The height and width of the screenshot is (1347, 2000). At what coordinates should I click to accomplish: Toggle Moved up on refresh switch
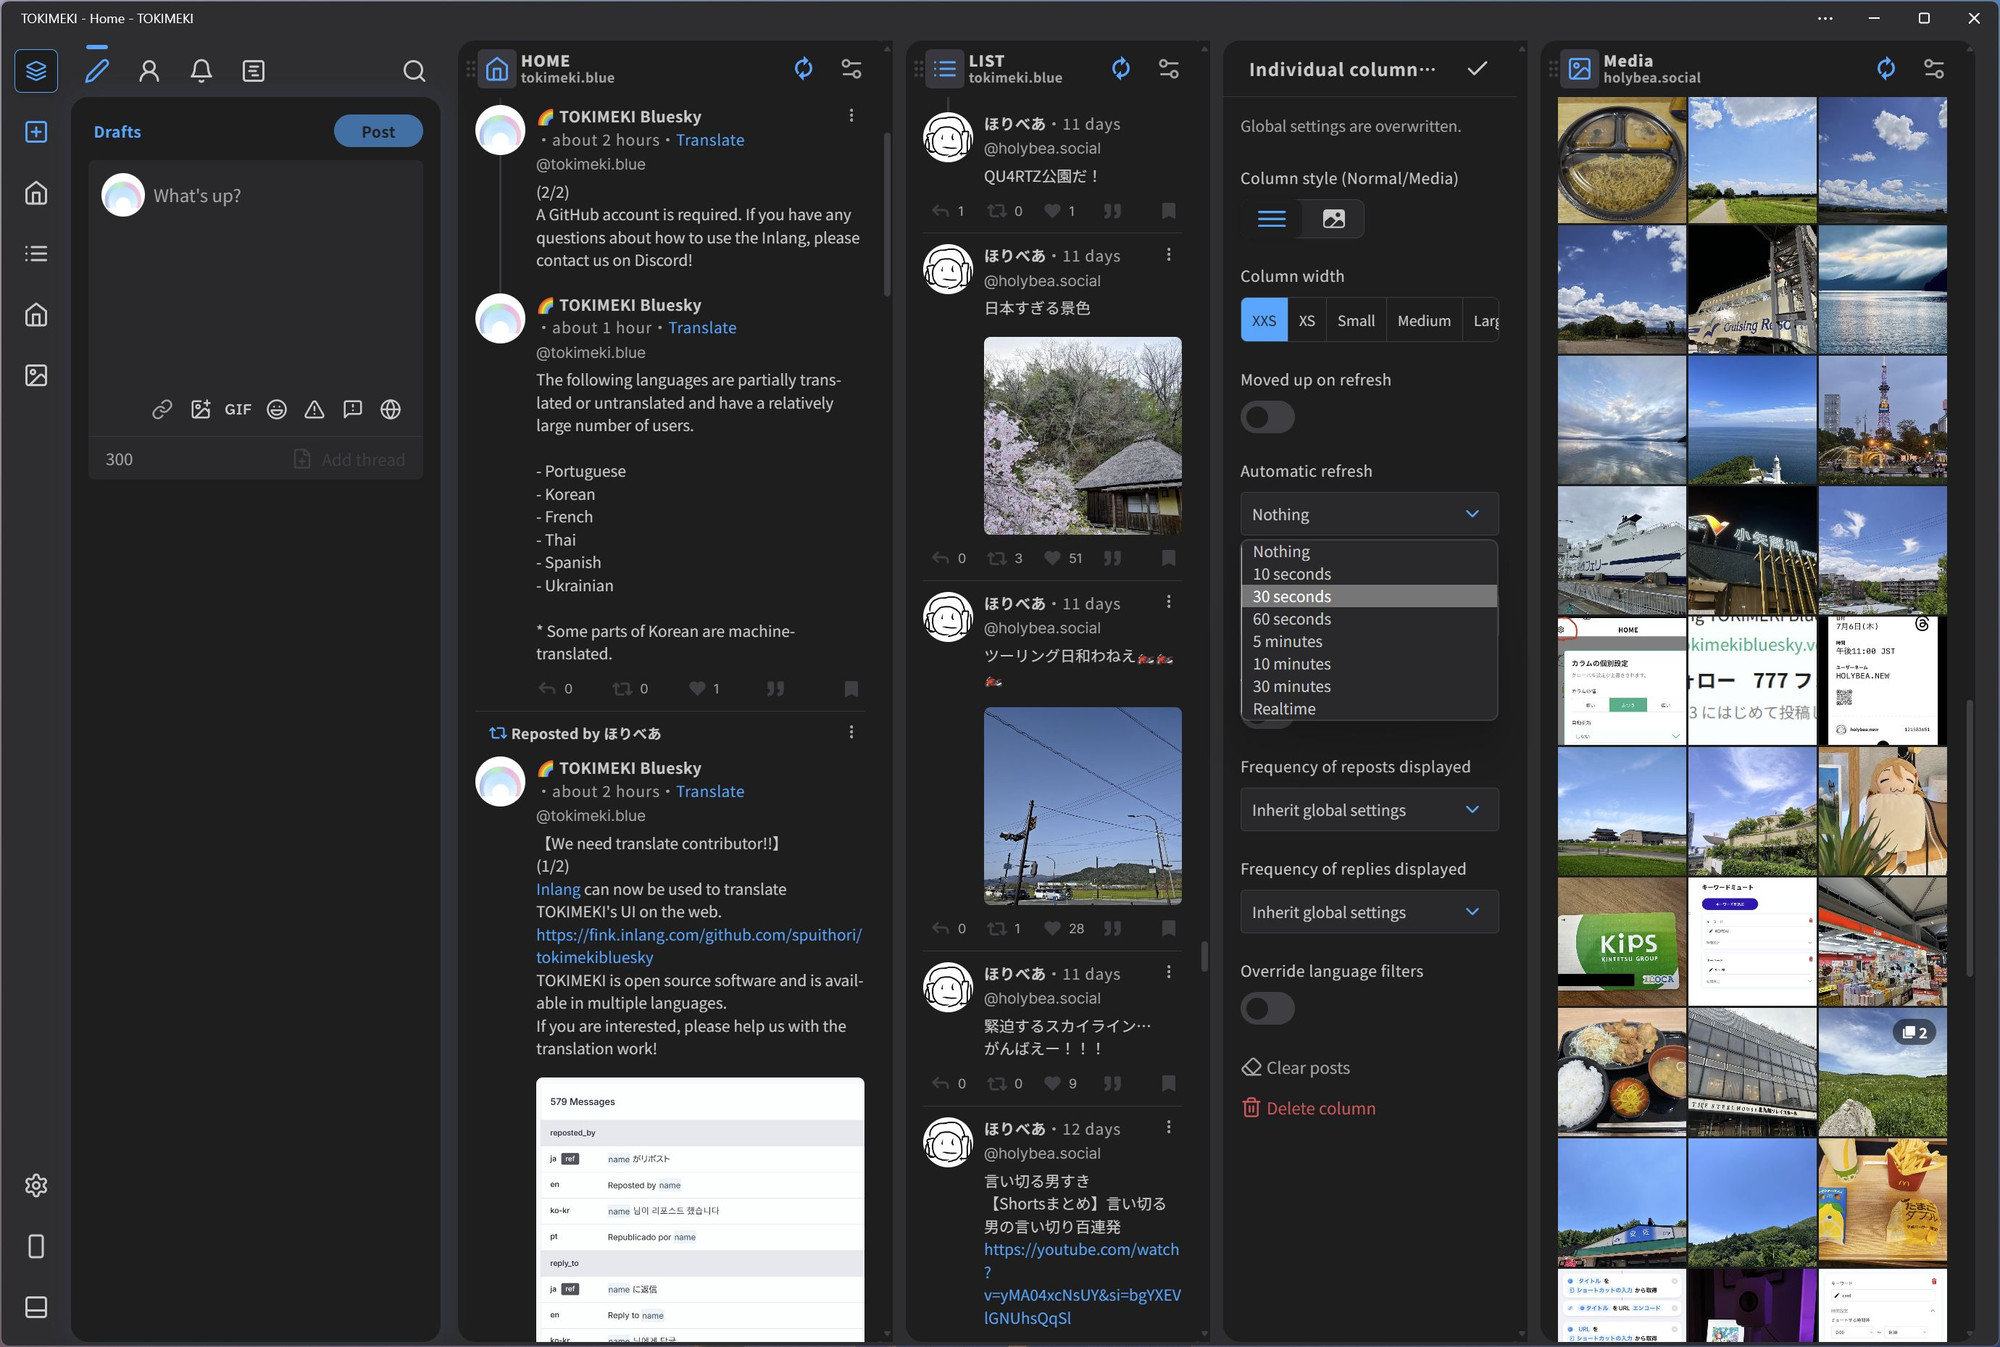pyautogui.click(x=1268, y=417)
